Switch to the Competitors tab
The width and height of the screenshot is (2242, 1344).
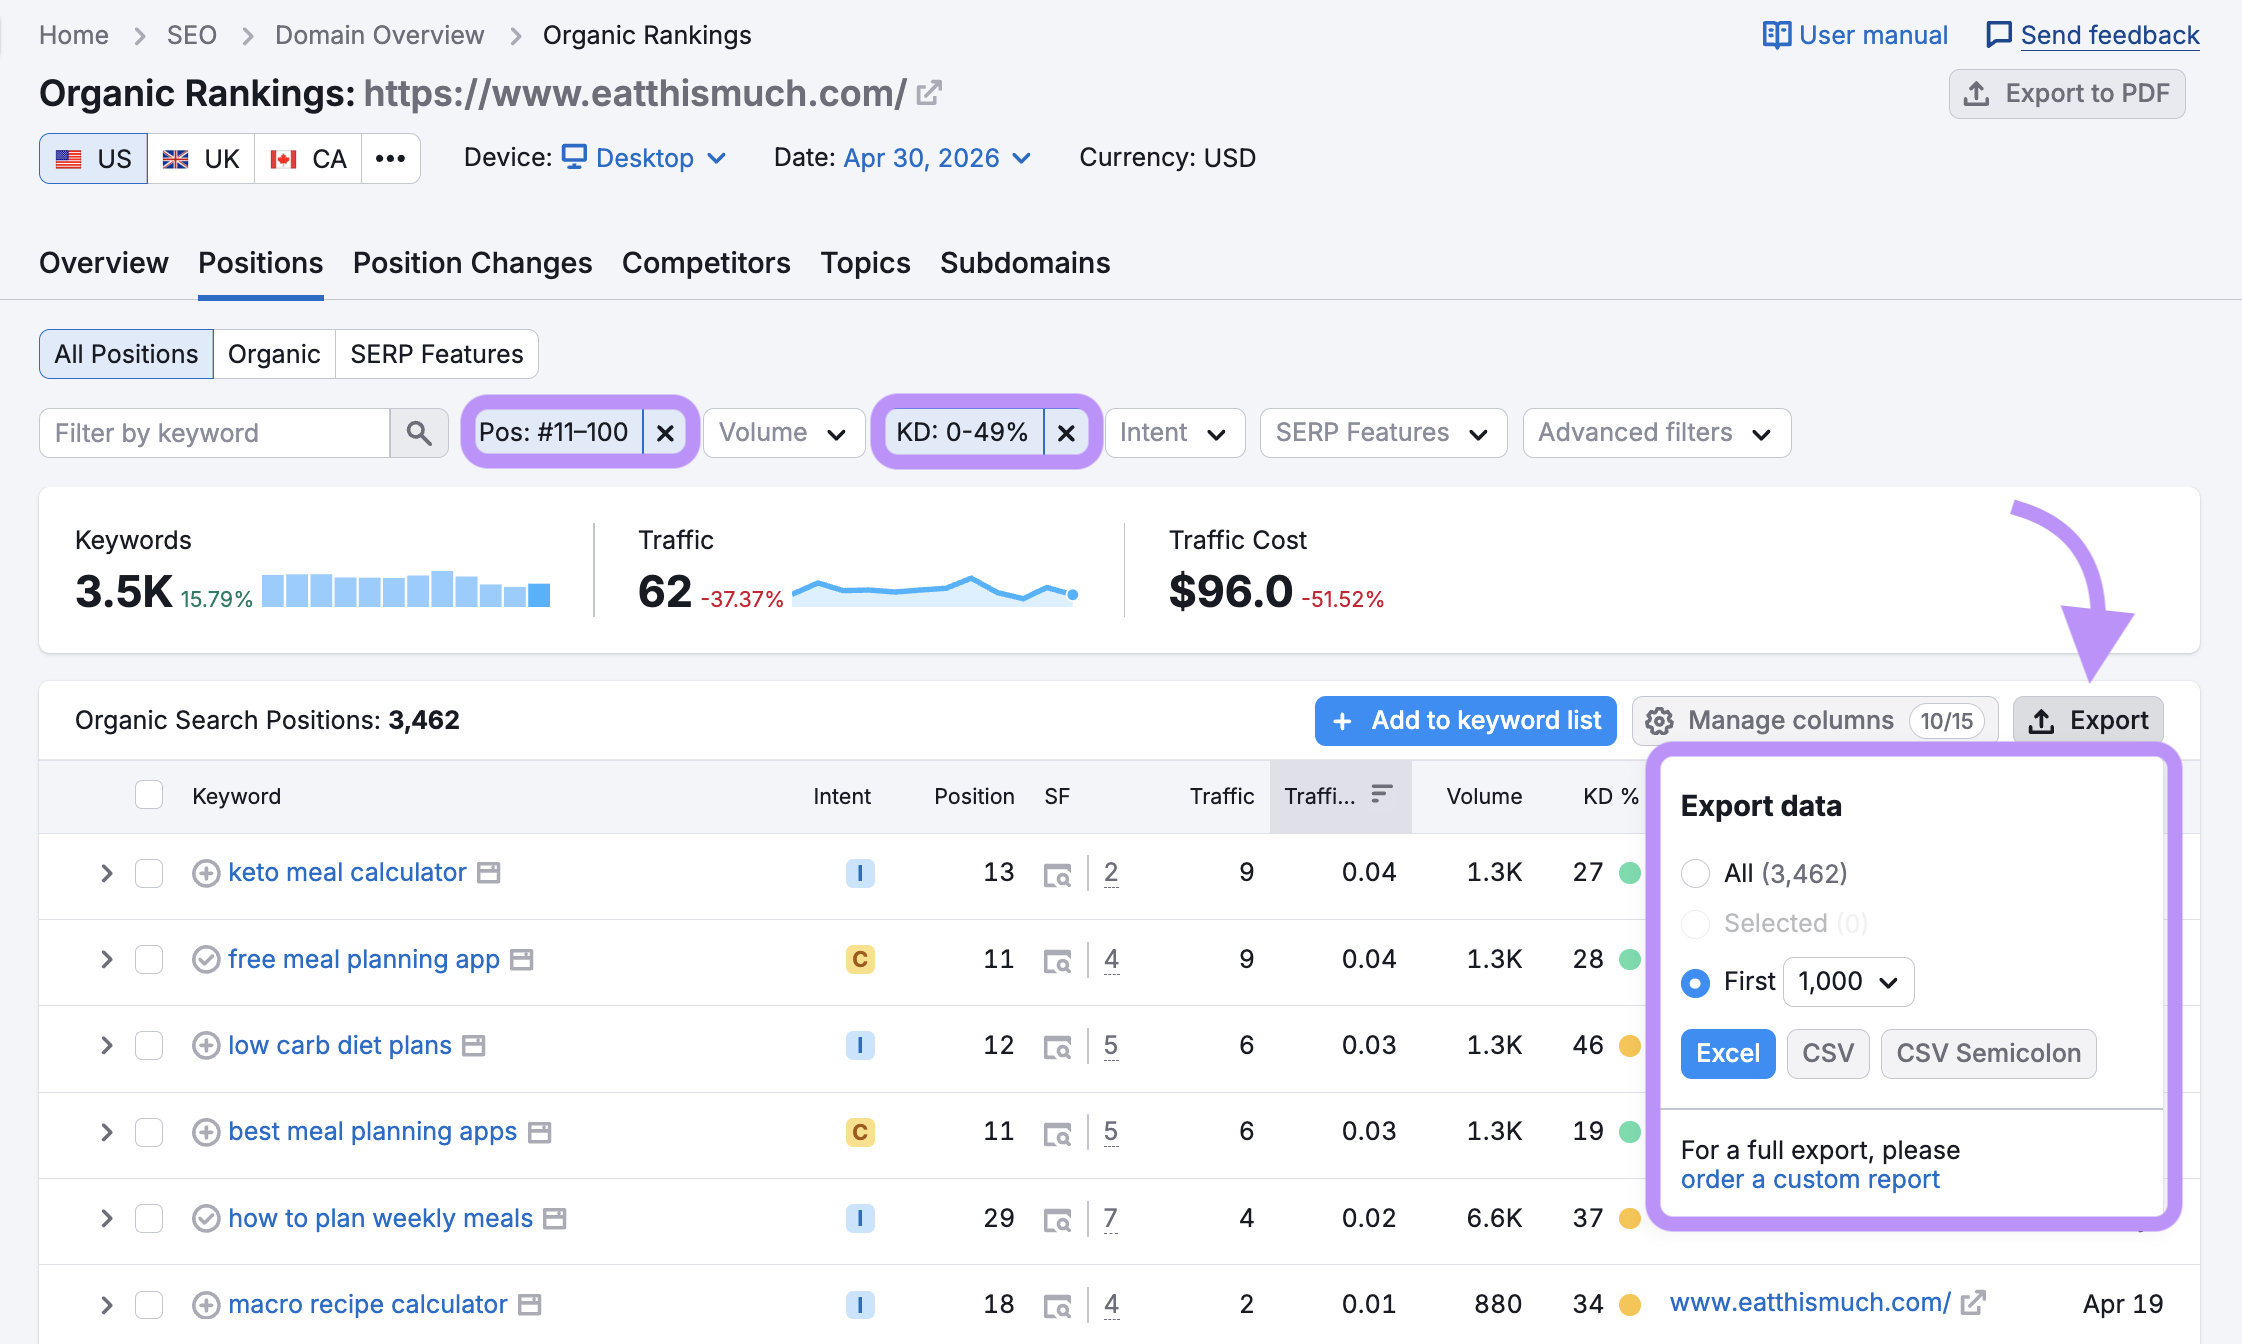(x=706, y=263)
